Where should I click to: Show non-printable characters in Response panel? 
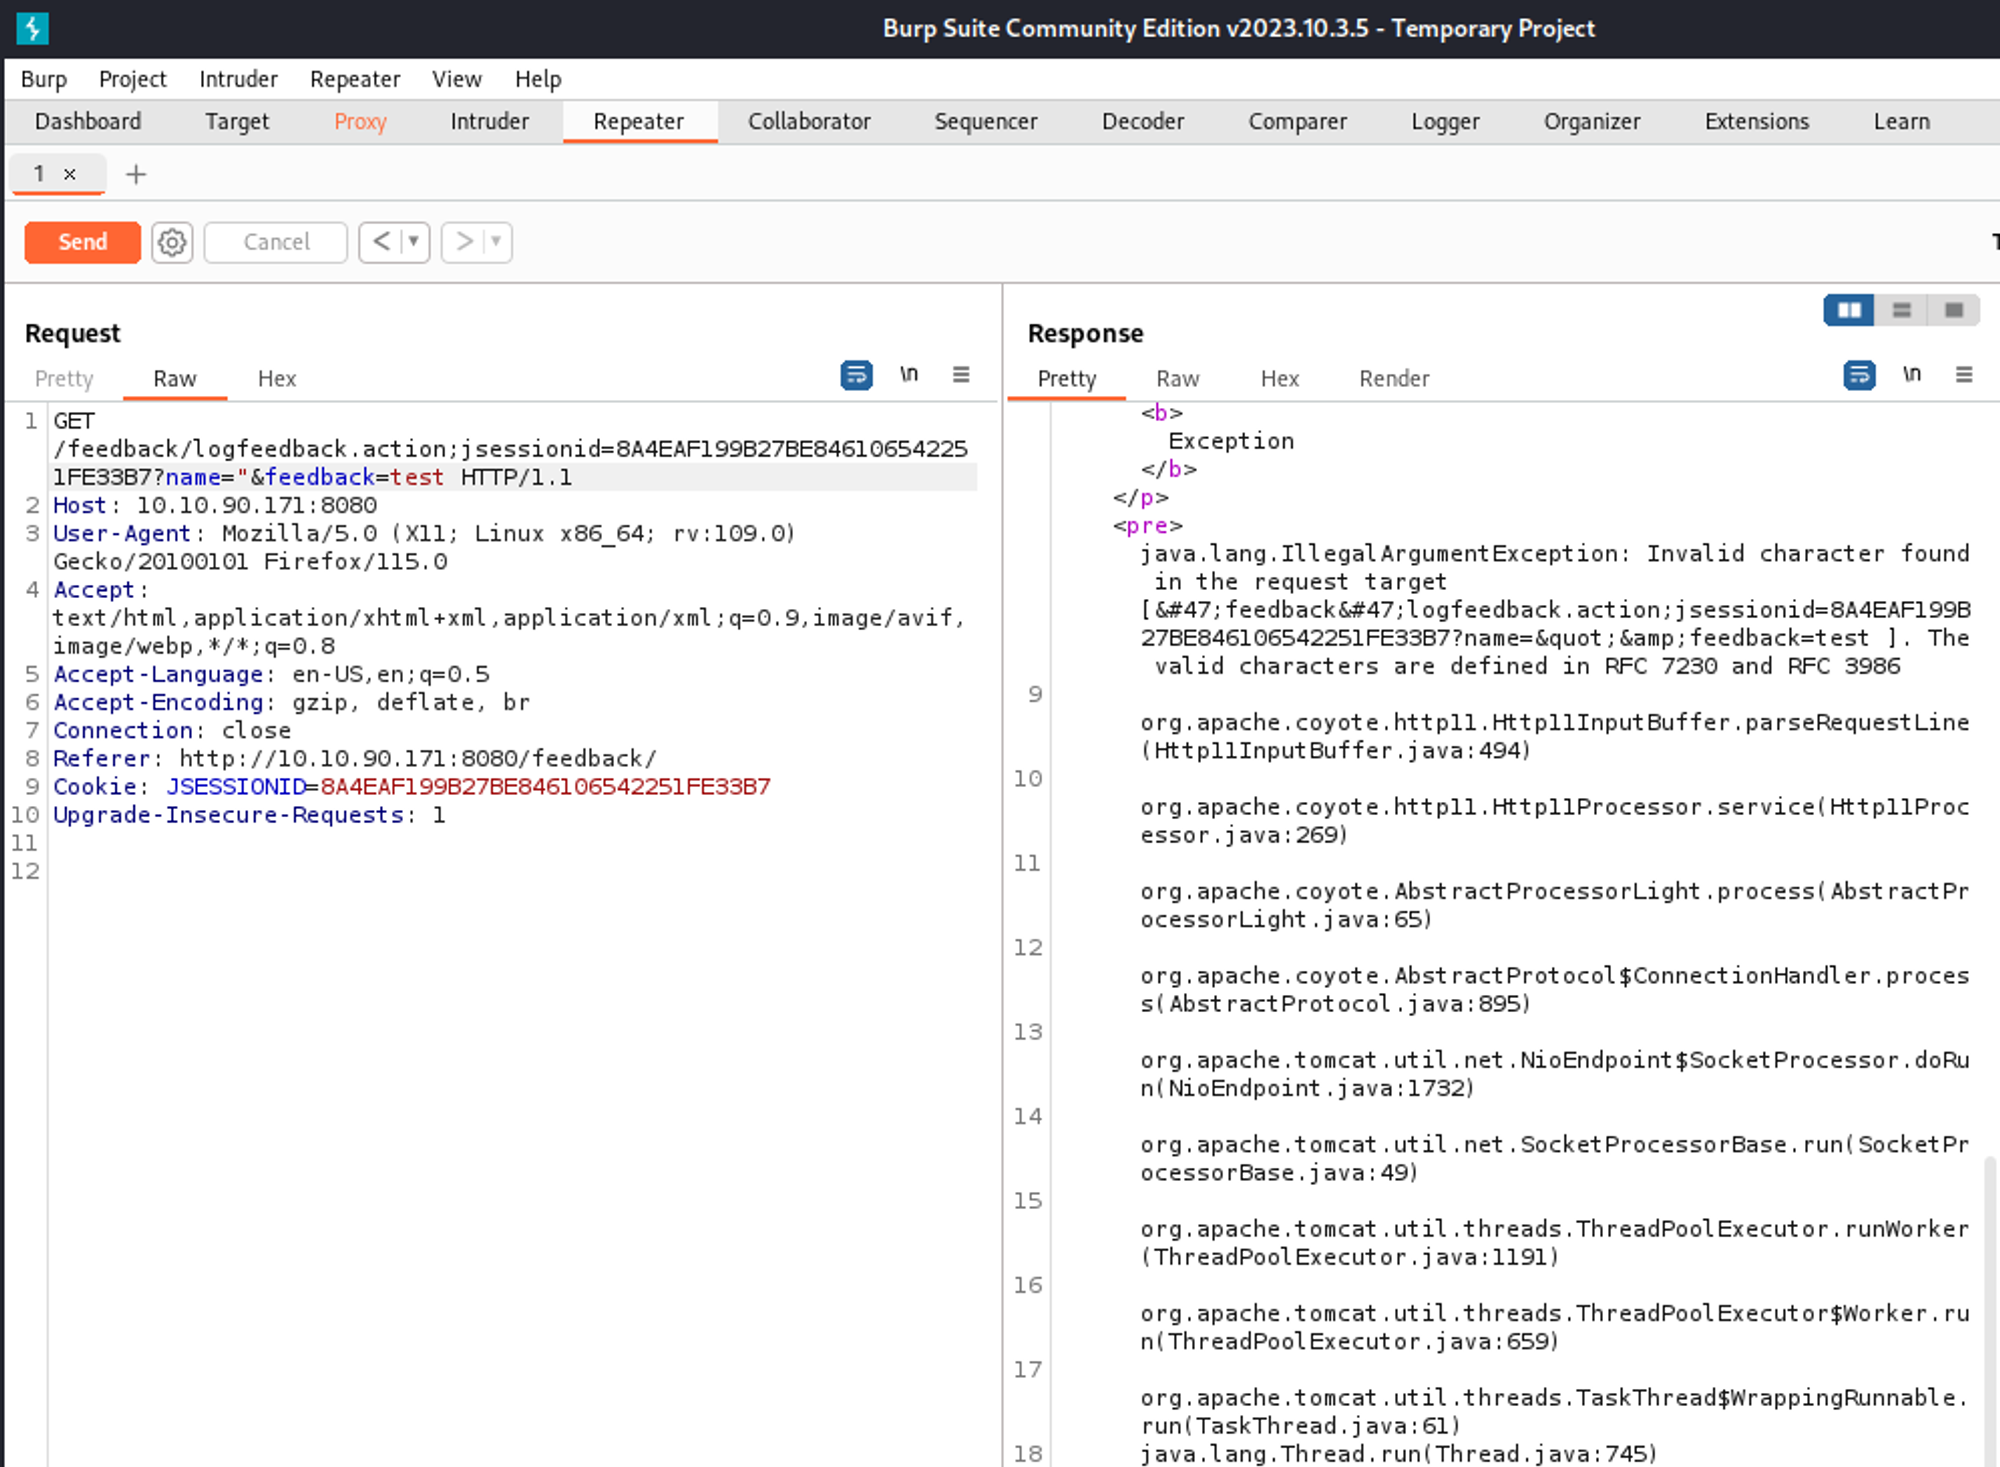(1911, 375)
